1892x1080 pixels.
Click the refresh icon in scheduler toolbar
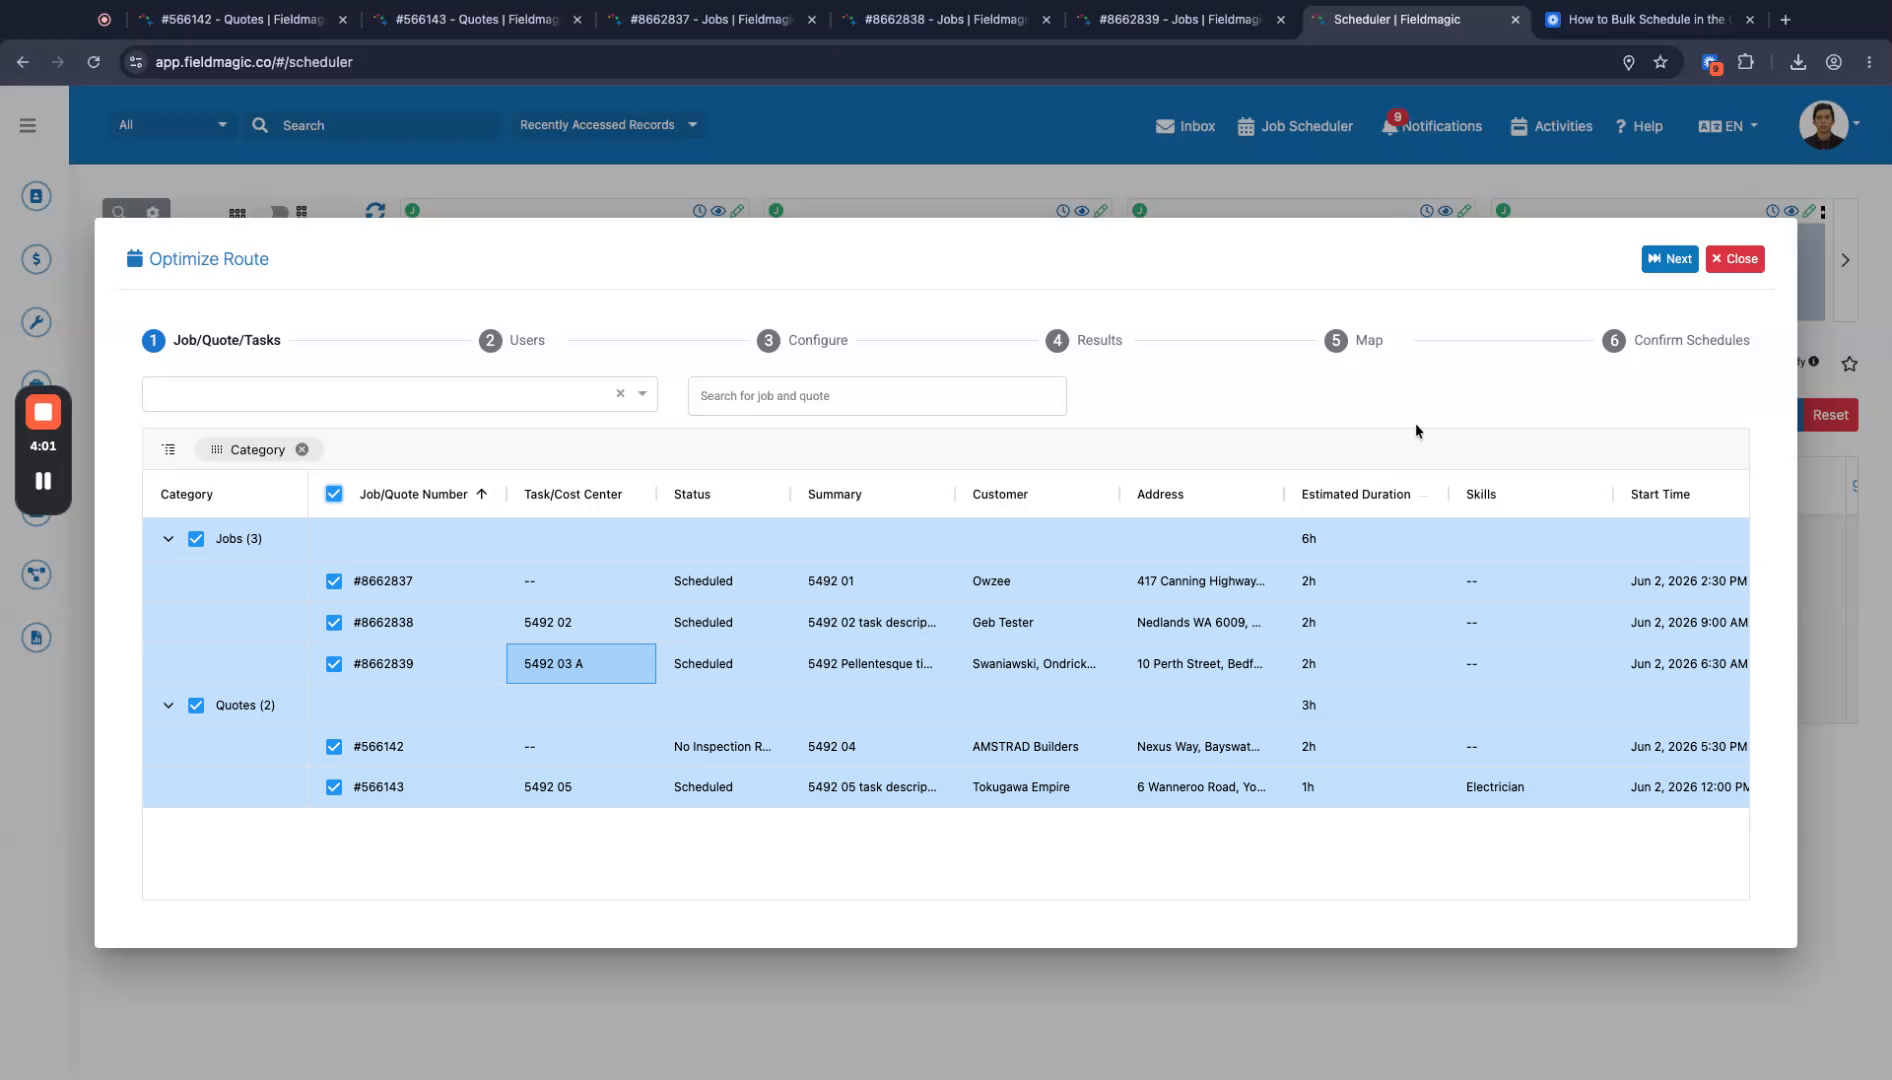[375, 211]
